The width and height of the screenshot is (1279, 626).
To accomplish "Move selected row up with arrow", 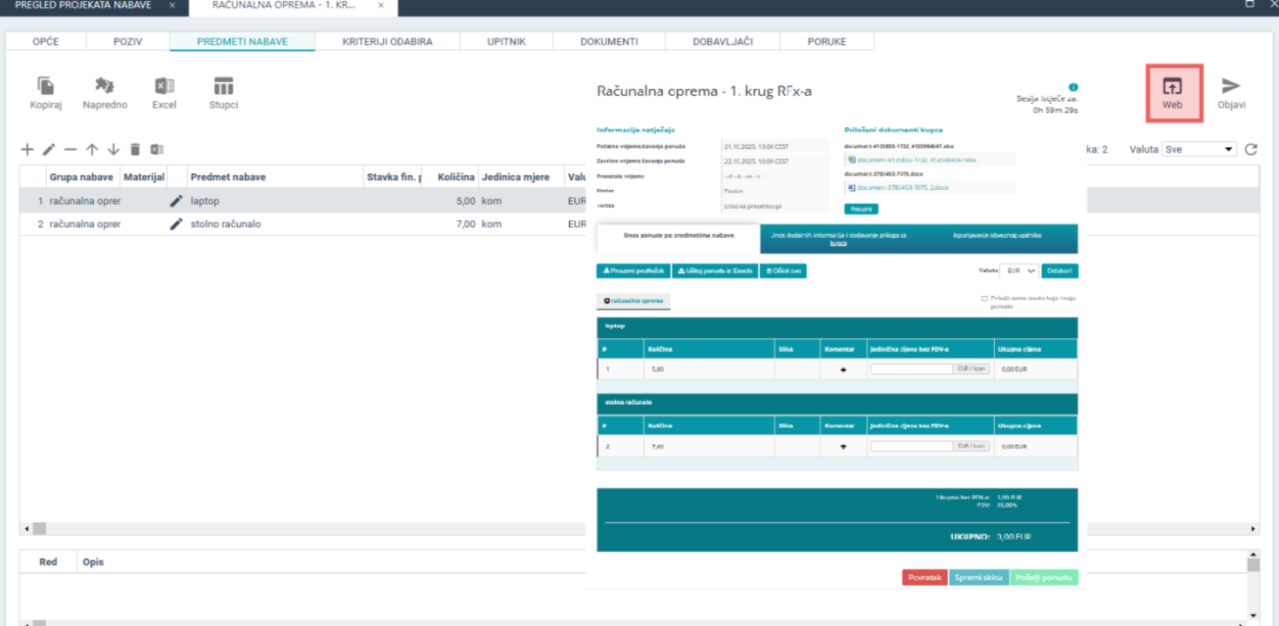I will tap(92, 149).
